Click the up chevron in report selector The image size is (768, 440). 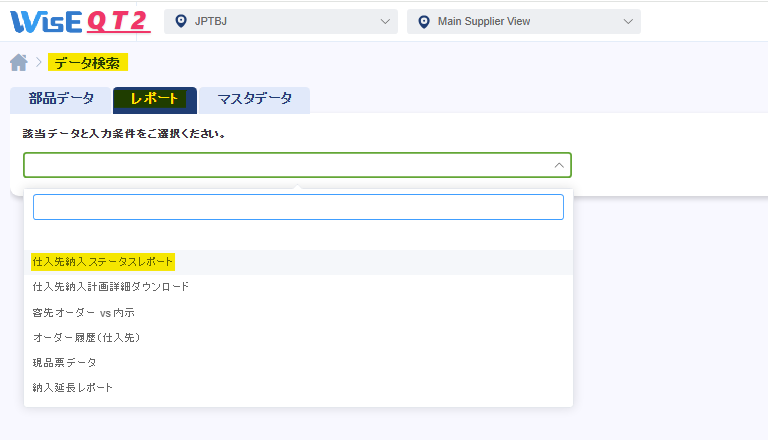pyautogui.click(x=559, y=165)
